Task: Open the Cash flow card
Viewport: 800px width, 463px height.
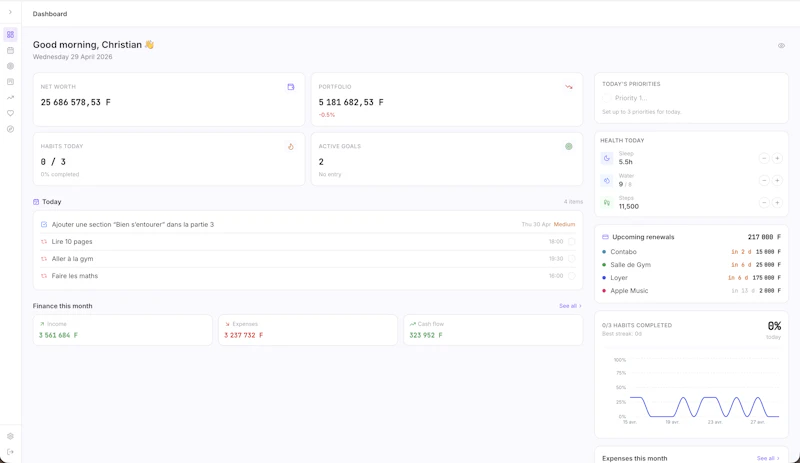Action: [493, 330]
